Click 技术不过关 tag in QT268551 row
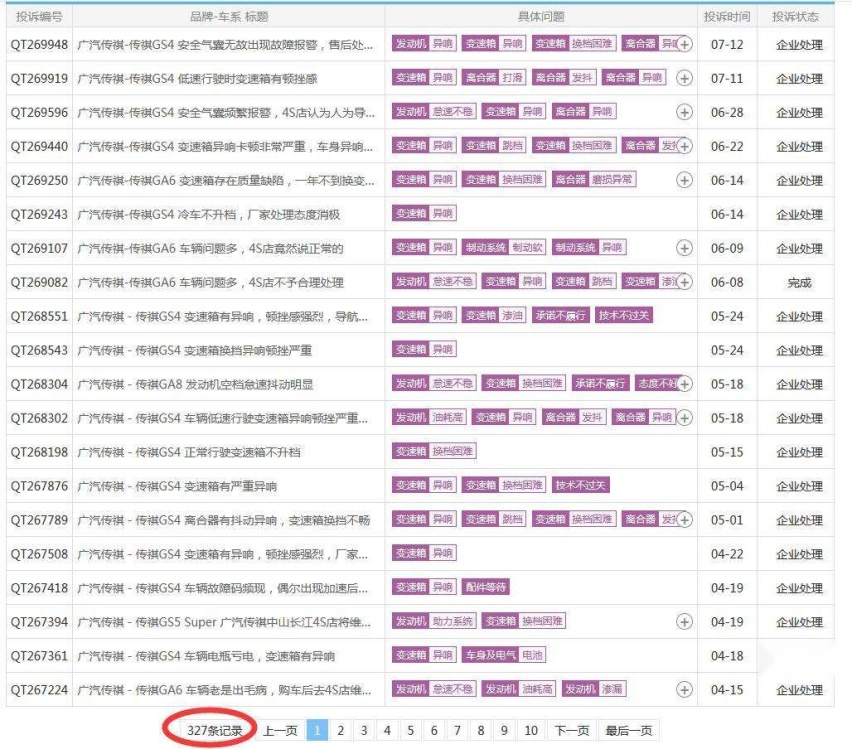 coord(624,315)
